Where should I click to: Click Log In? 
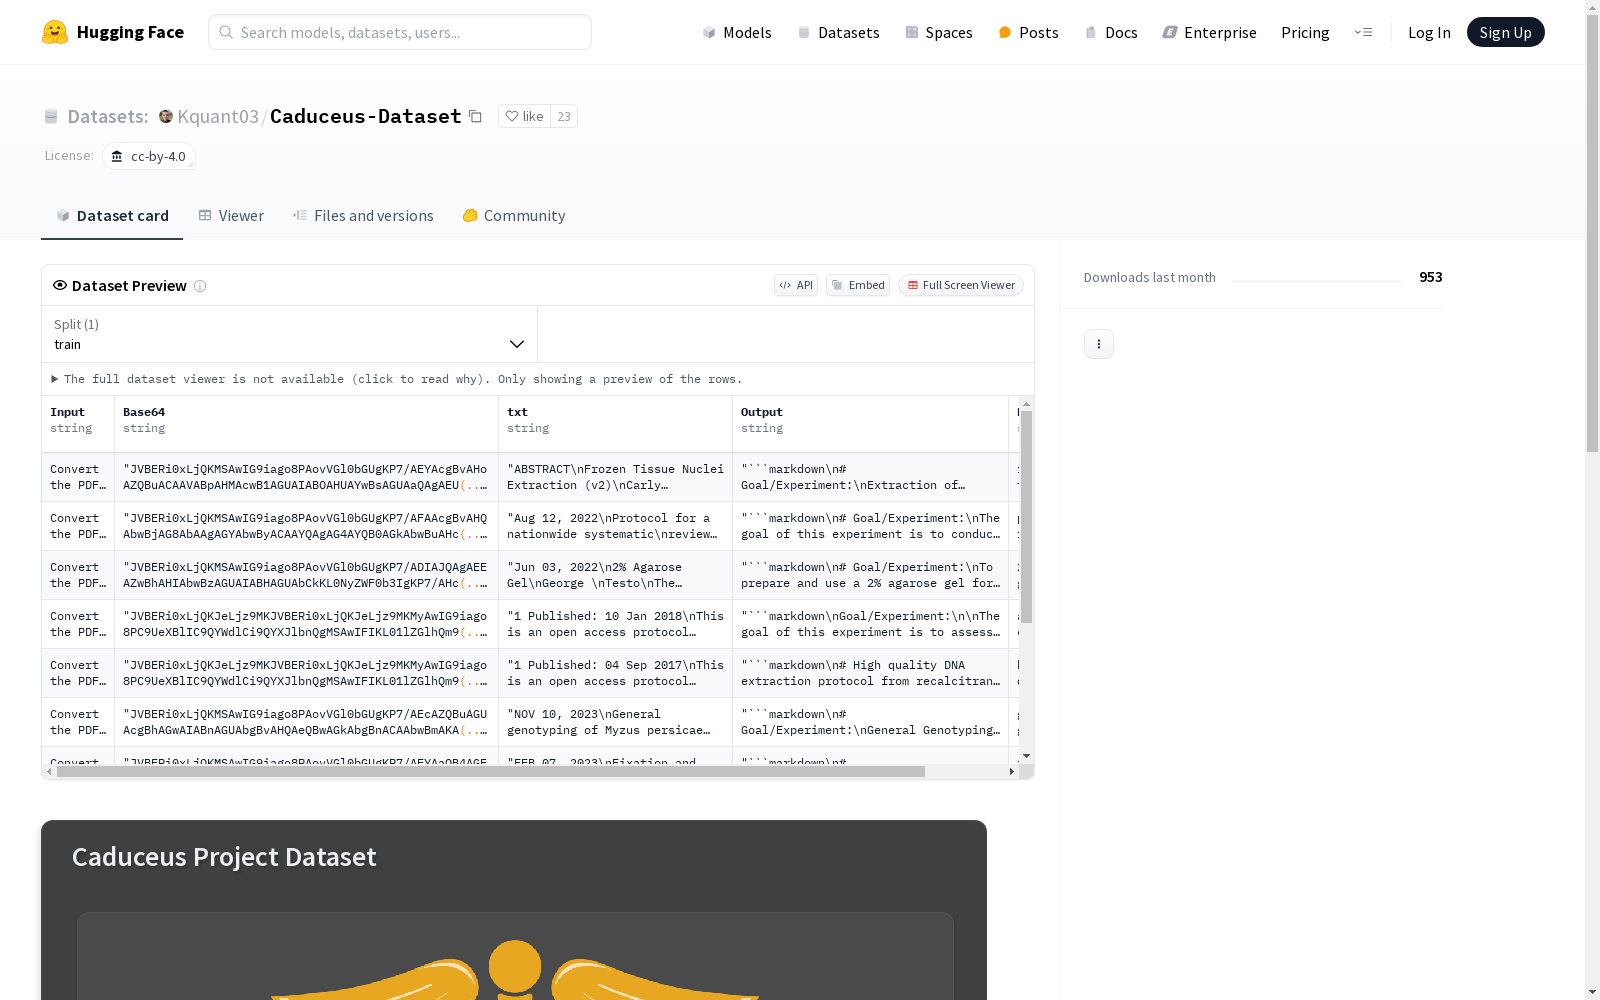pos(1429,32)
